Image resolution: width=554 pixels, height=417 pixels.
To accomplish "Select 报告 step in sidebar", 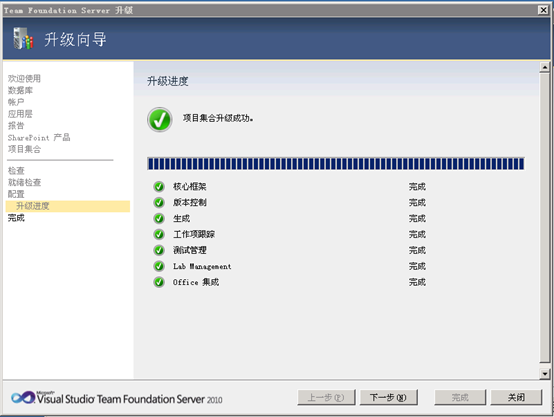I will 16,125.
